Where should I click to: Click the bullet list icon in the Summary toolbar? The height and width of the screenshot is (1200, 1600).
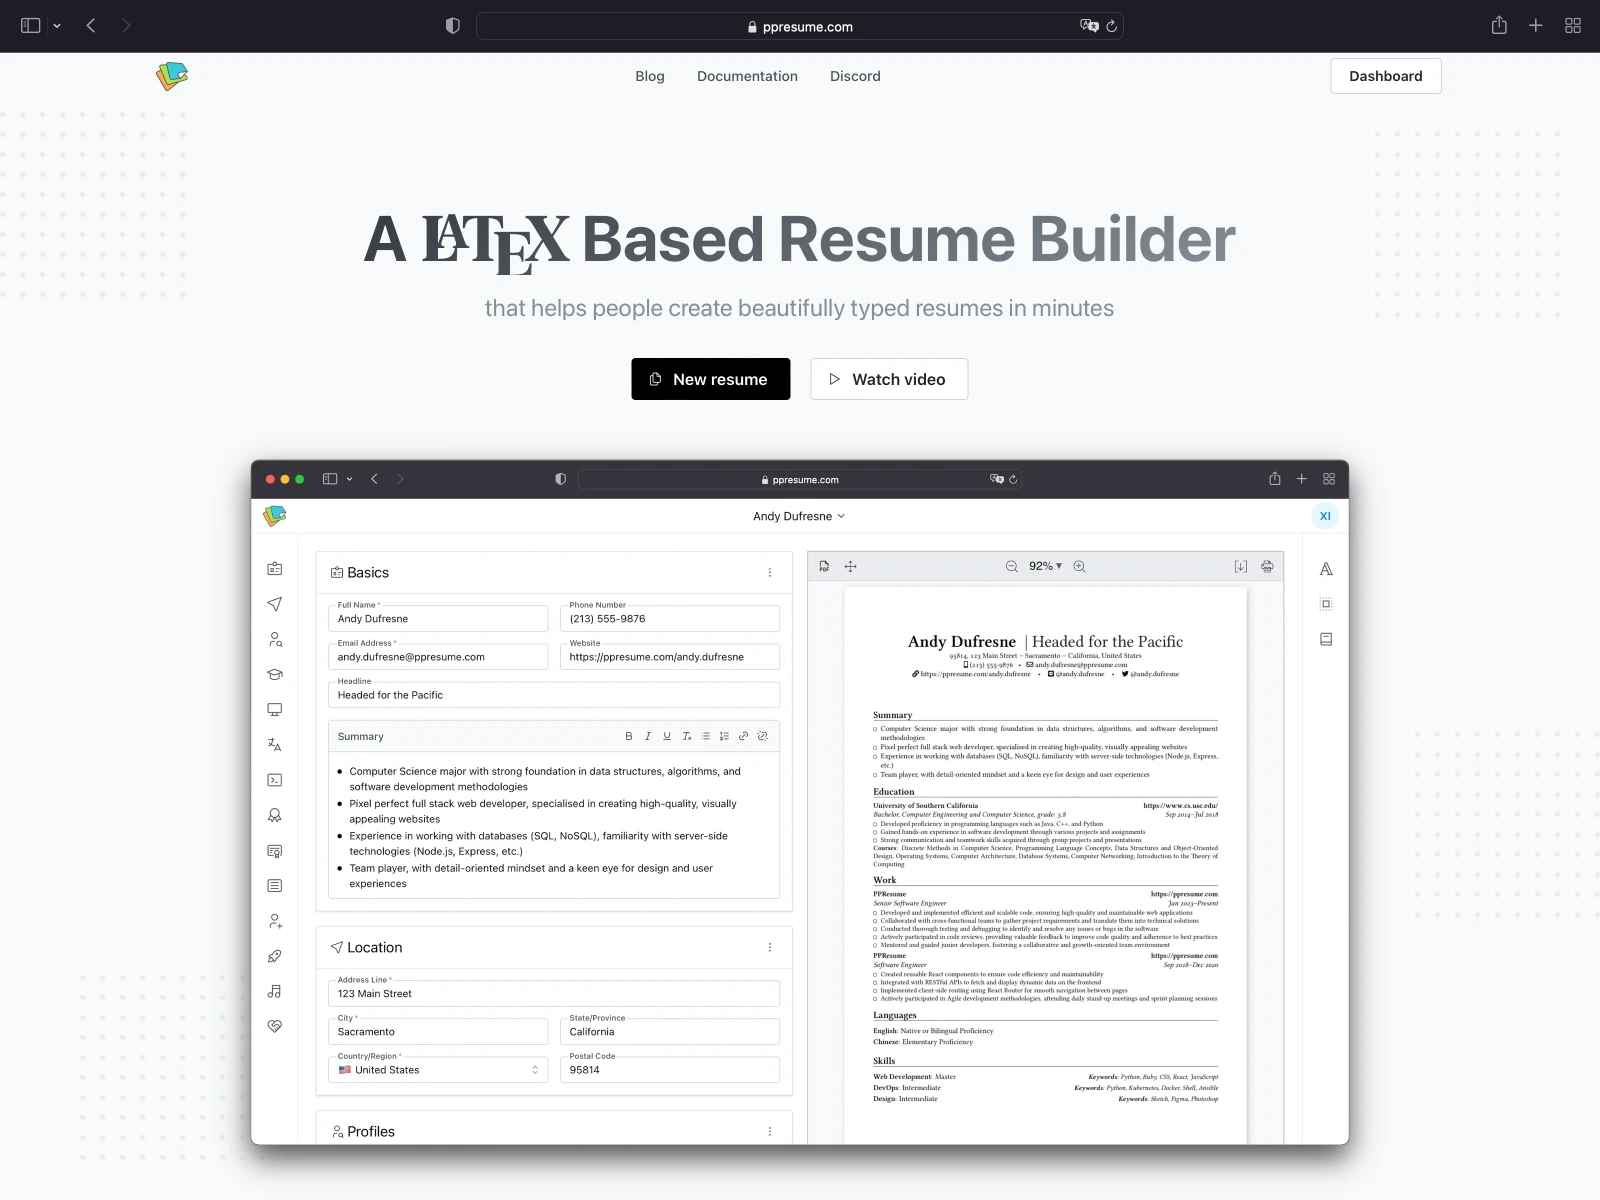coord(706,736)
